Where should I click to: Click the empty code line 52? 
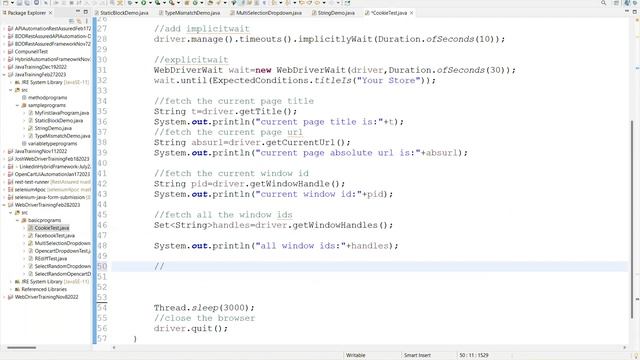pyautogui.click(x=369, y=287)
